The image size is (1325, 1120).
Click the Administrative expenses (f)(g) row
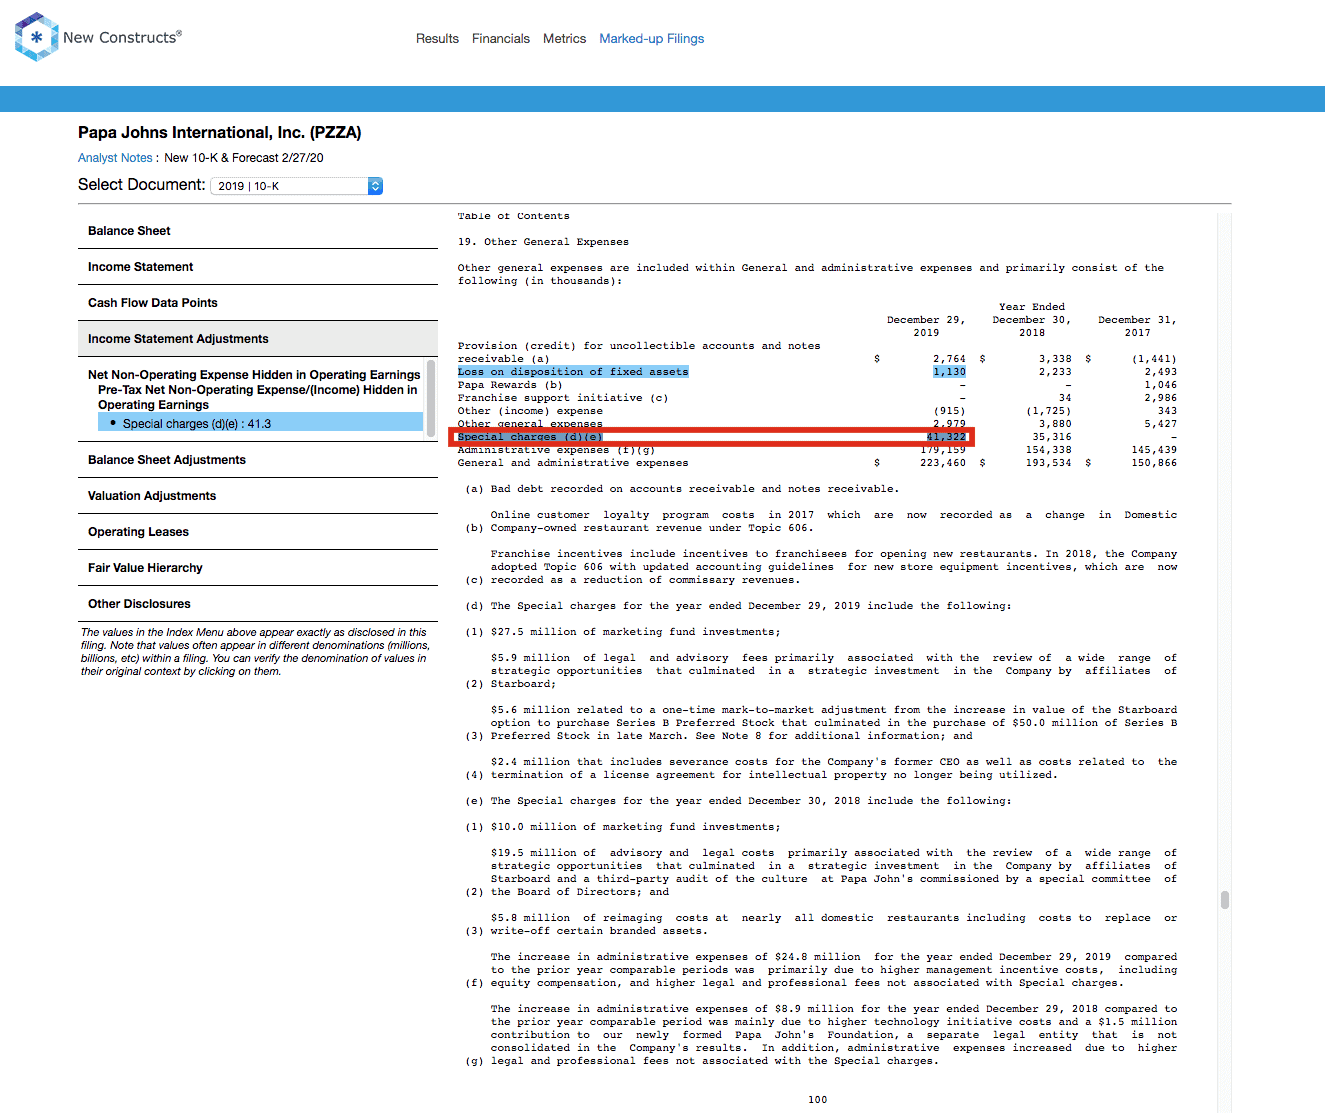[x=817, y=450]
